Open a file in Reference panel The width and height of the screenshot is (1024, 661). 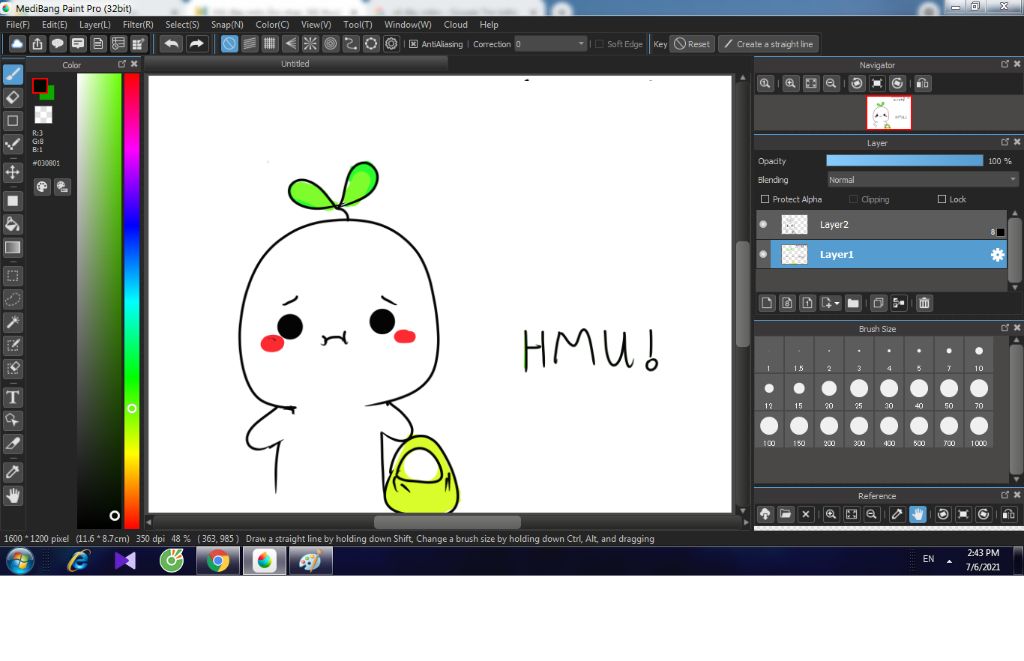coord(785,515)
